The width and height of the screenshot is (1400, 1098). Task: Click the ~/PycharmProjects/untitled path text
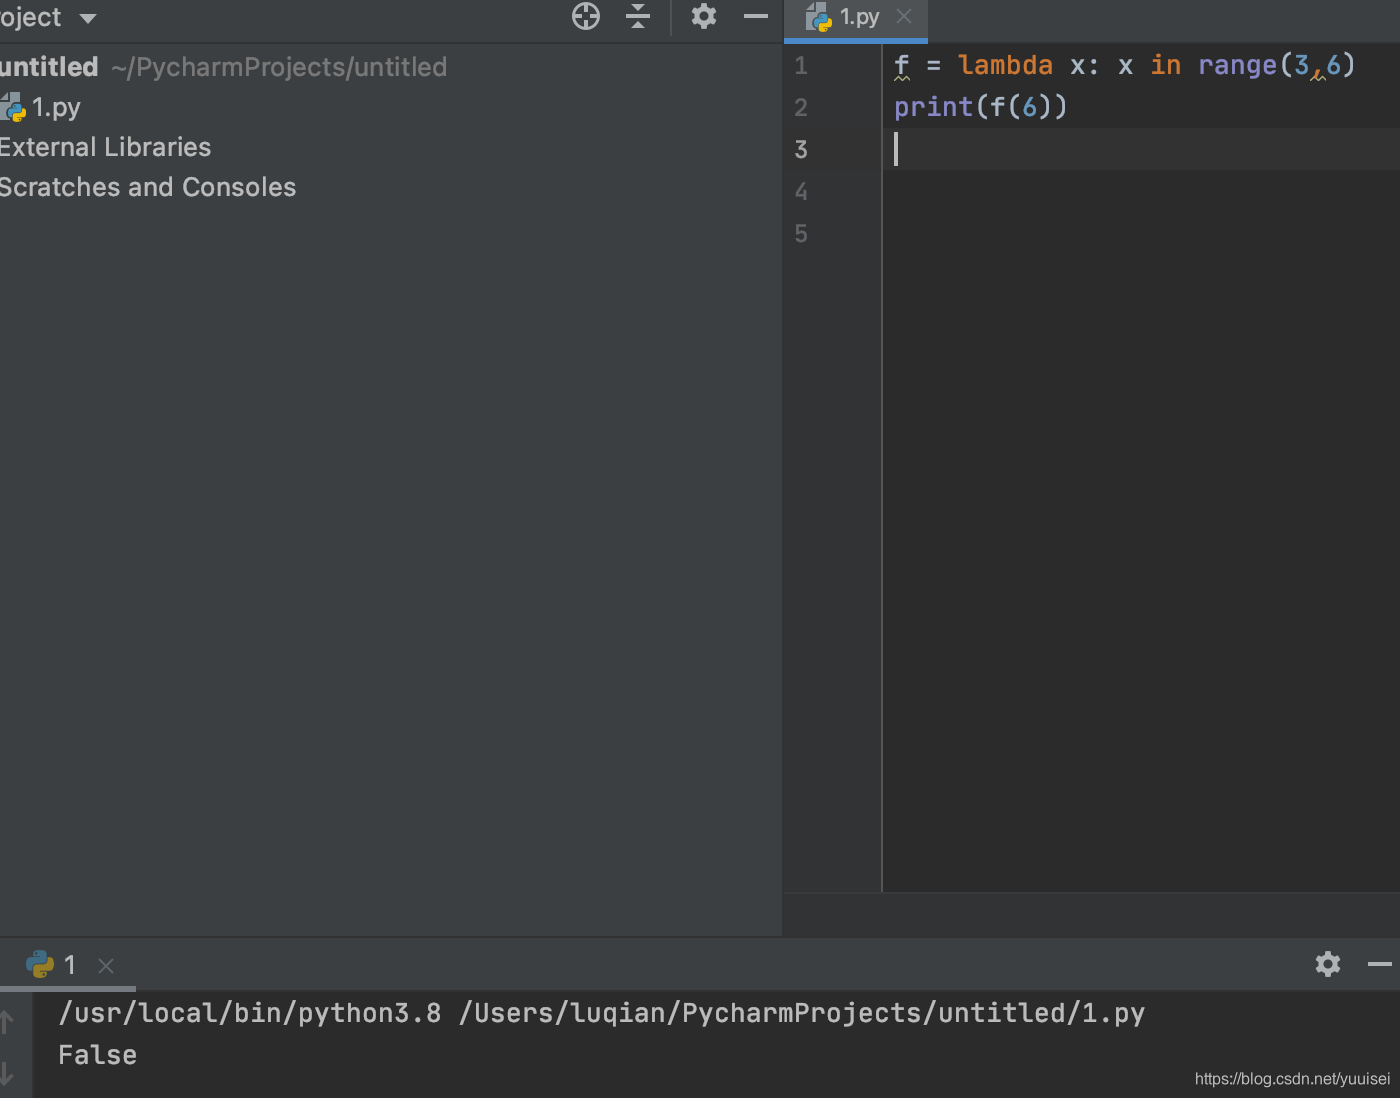279,67
